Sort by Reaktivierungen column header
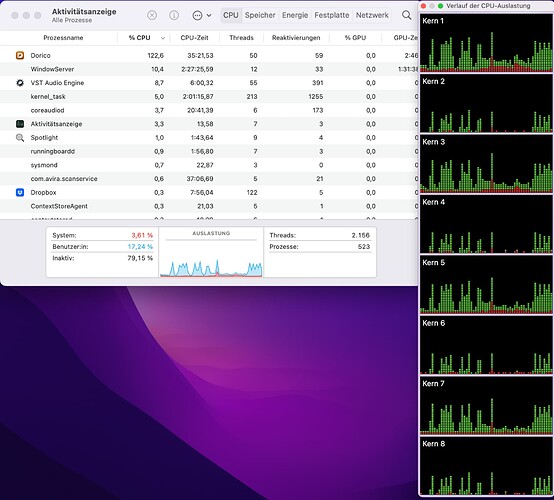The width and height of the screenshot is (554, 500). click(x=296, y=37)
